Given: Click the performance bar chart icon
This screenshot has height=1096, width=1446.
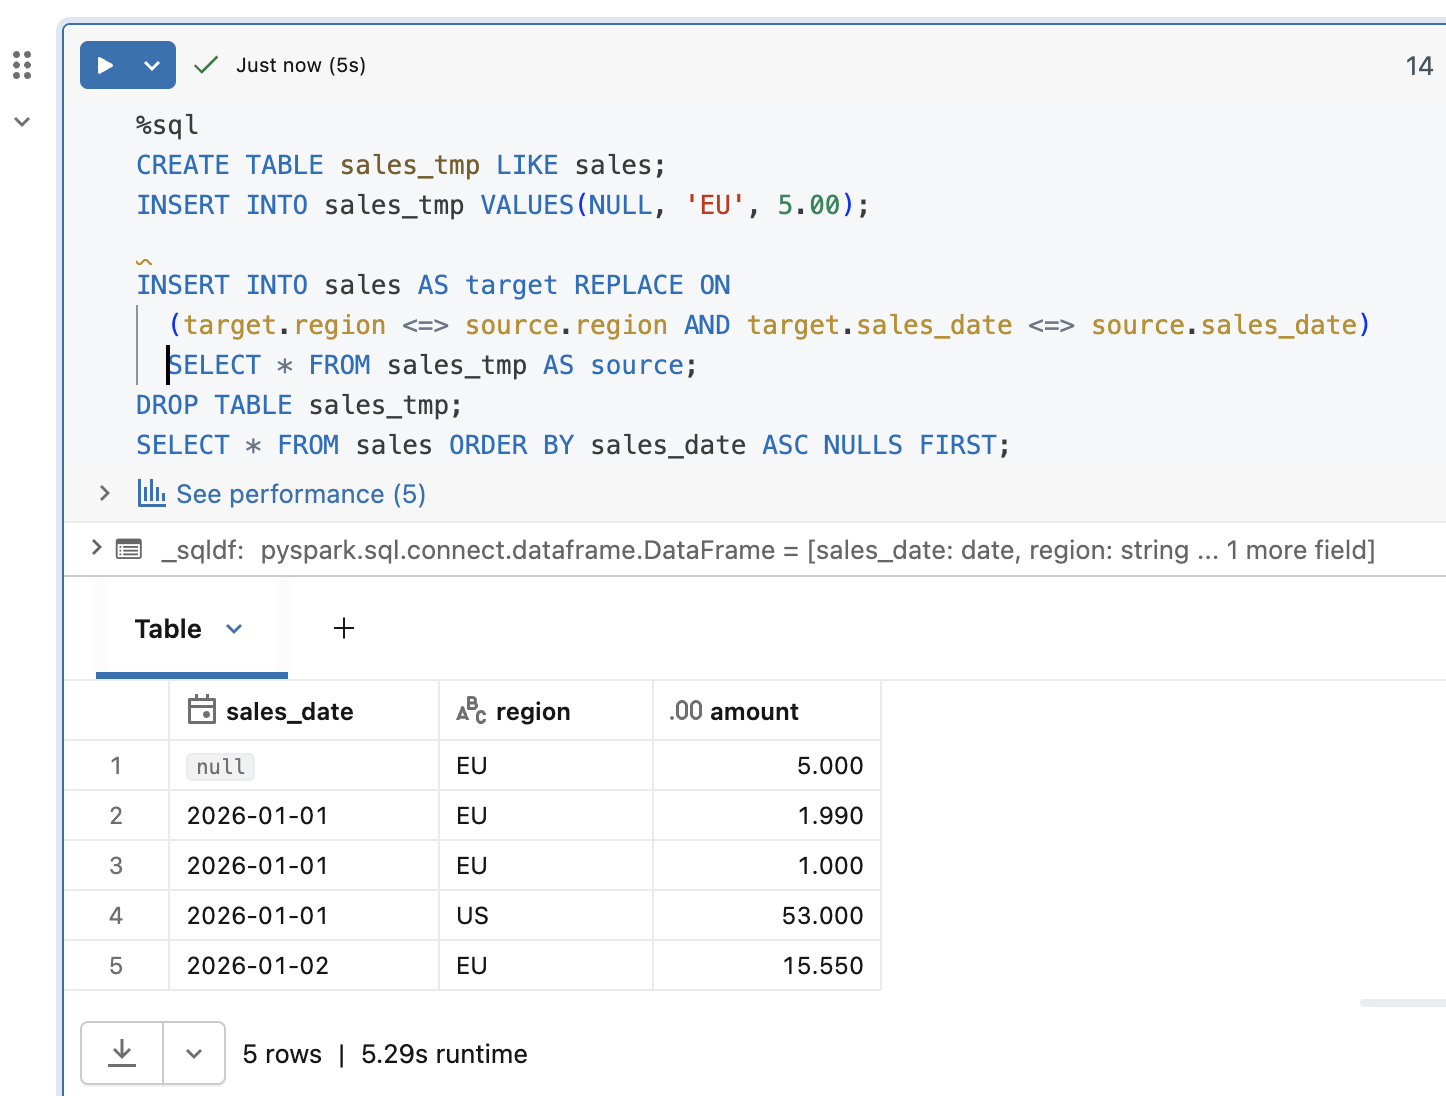Looking at the screenshot, I should tap(151, 493).
